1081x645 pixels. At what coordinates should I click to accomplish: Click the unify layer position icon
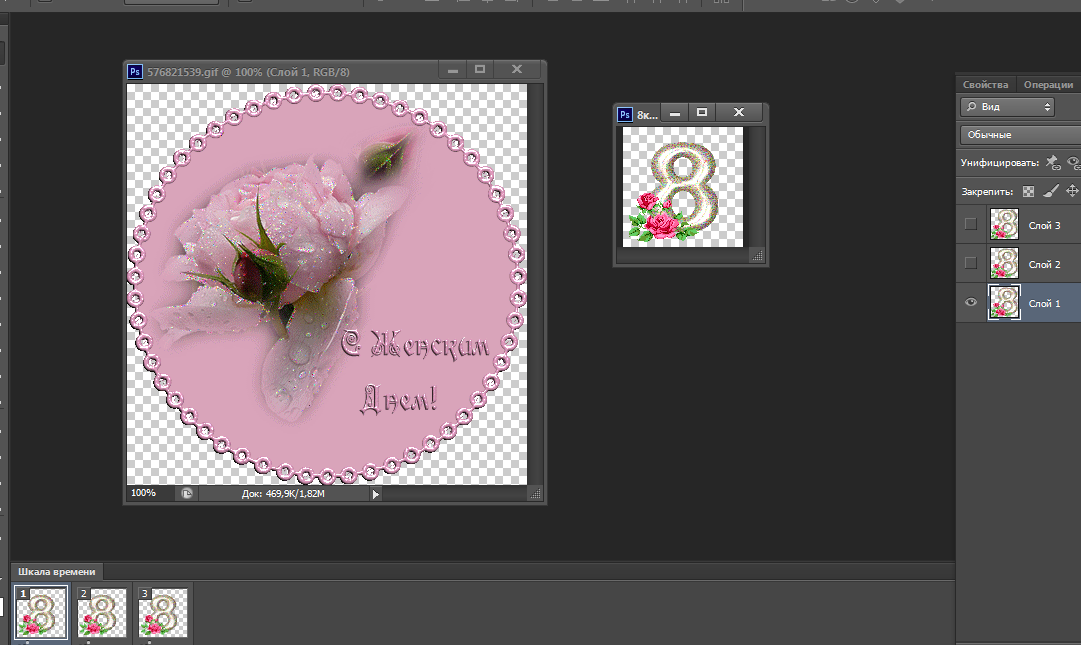tap(1051, 162)
